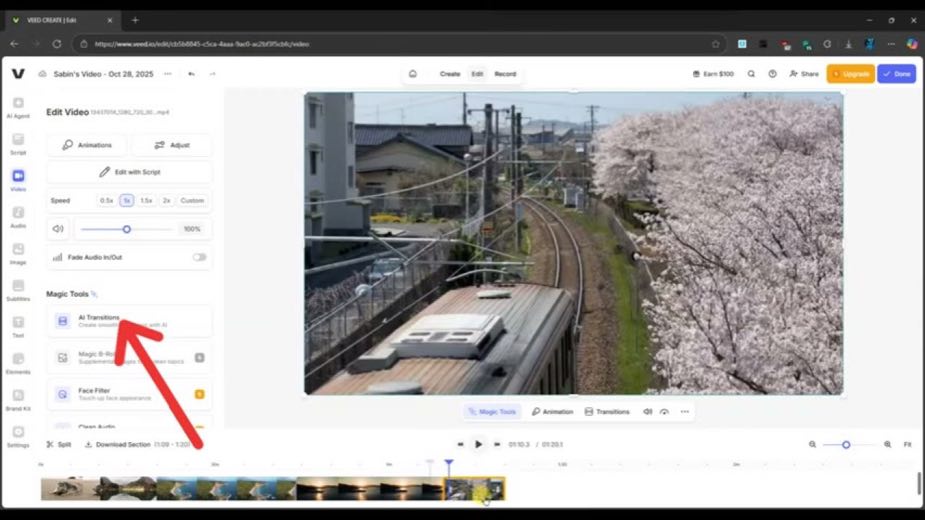The image size is (925, 520).
Task: Set speed to 0.5x
Action: 107,201
